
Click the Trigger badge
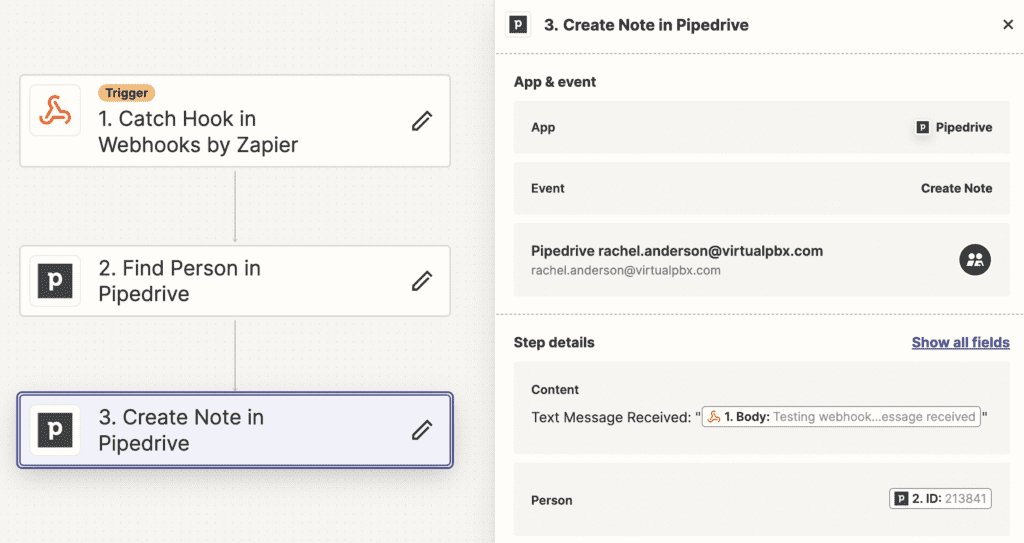click(x=127, y=93)
